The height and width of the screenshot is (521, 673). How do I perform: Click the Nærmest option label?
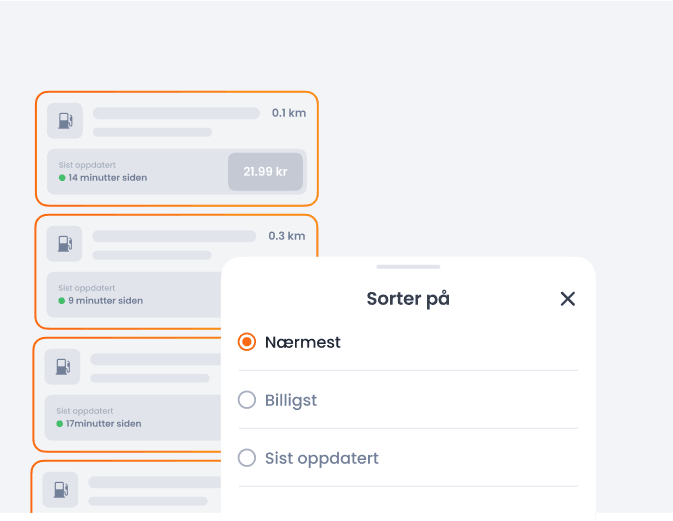point(303,342)
